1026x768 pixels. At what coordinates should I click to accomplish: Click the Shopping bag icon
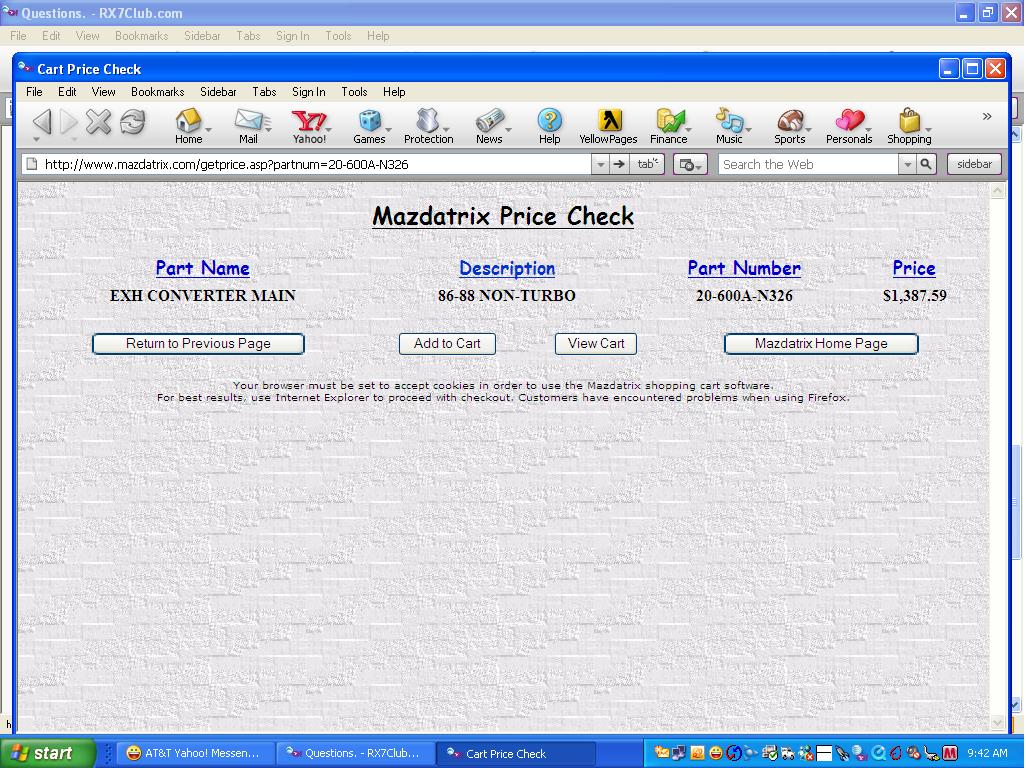[x=910, y=121]
